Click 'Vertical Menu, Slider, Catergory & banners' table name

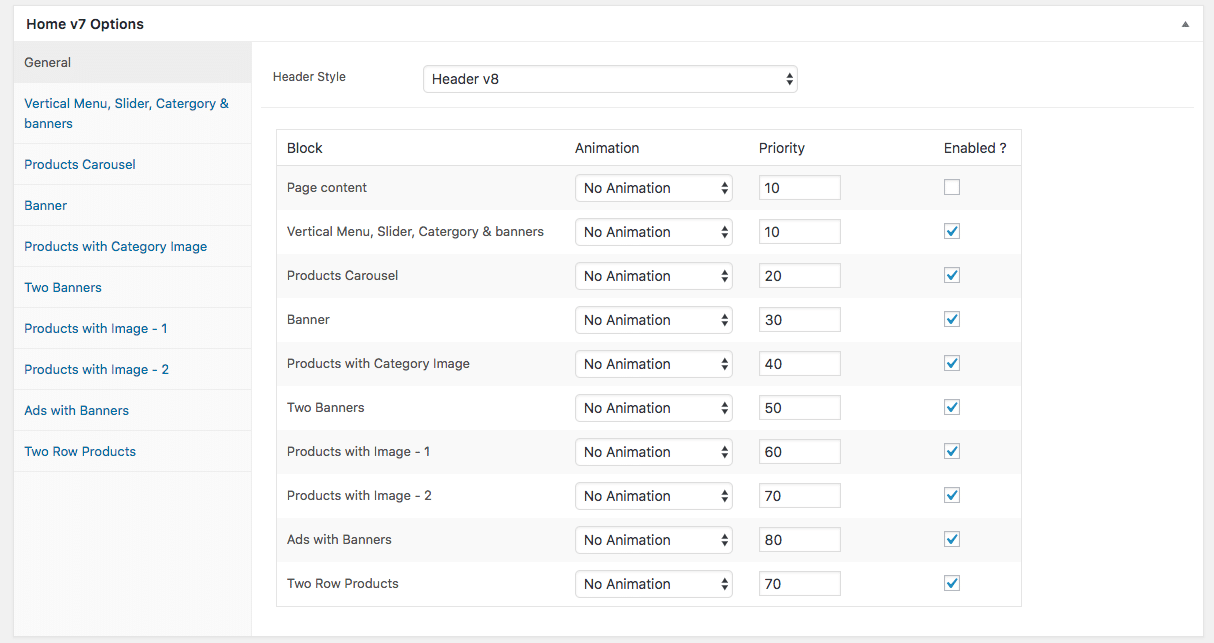pyautogui.click(x=415, y=231)
